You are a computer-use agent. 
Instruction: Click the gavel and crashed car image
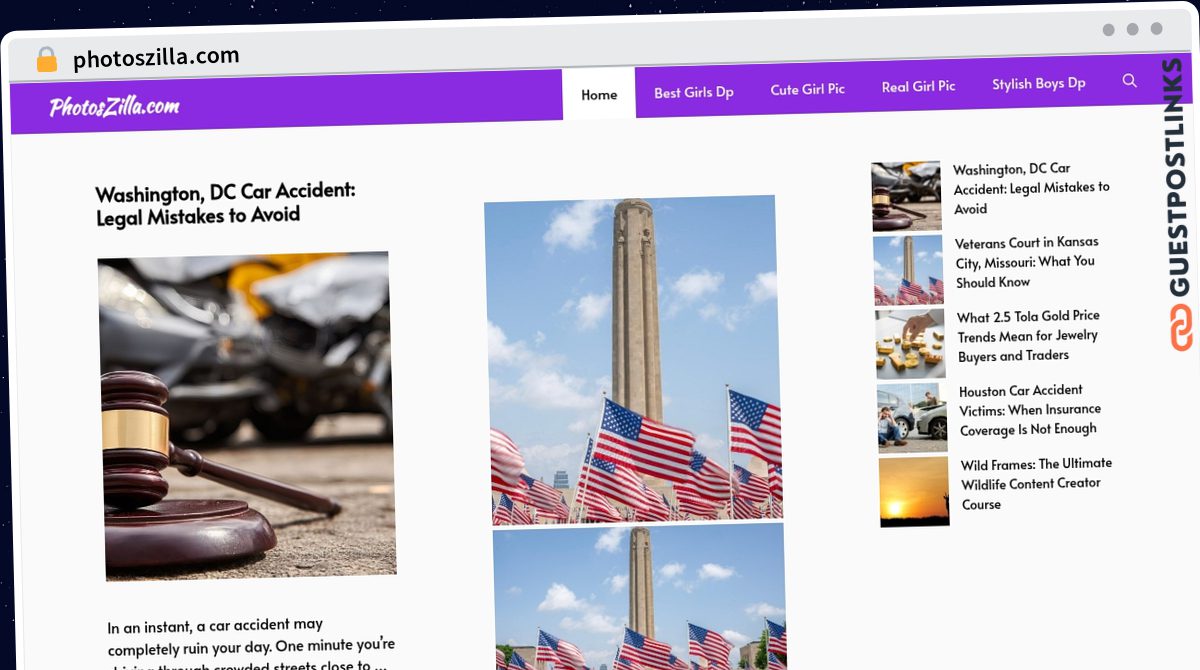click(x=247, y=415)
